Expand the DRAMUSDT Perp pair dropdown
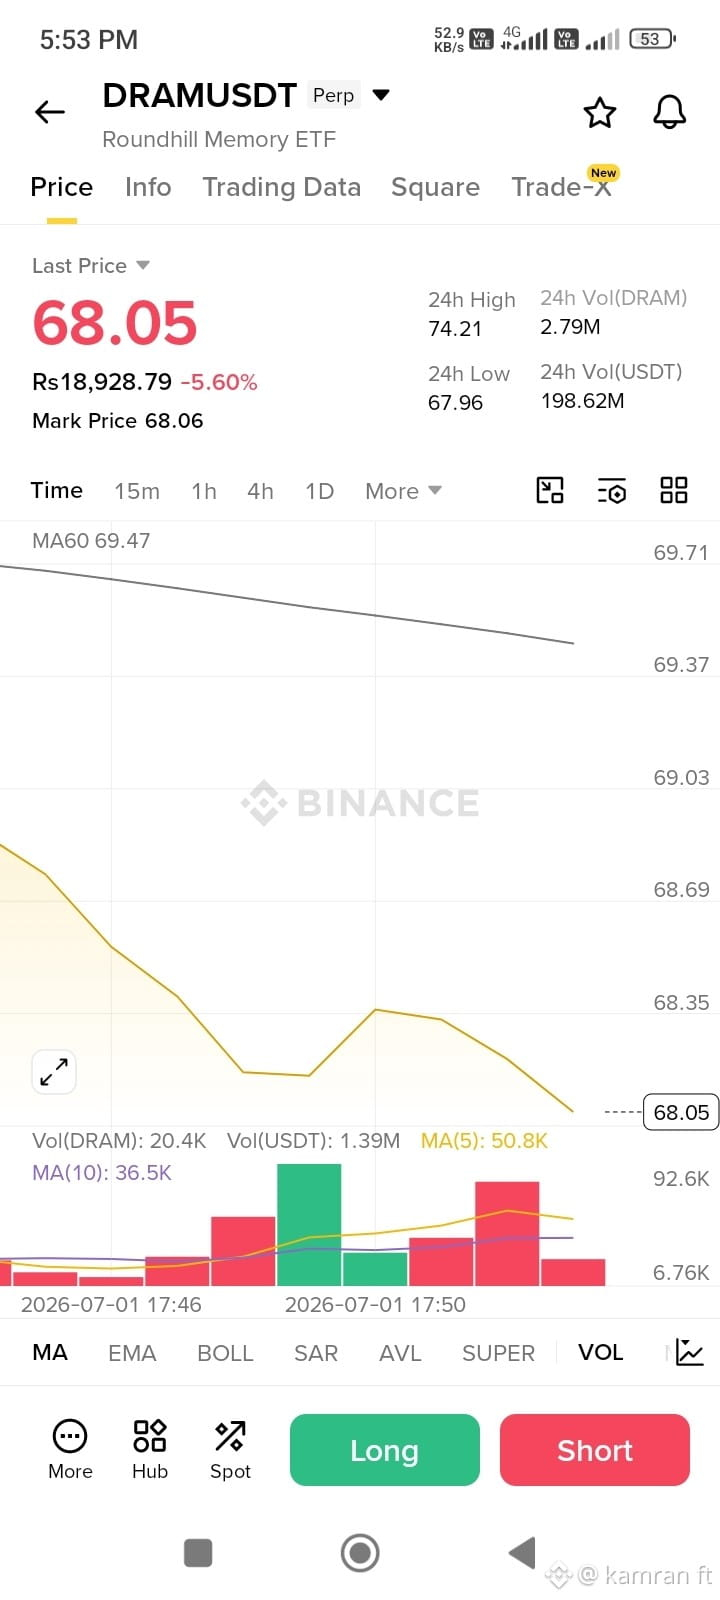 pos(380,95)
